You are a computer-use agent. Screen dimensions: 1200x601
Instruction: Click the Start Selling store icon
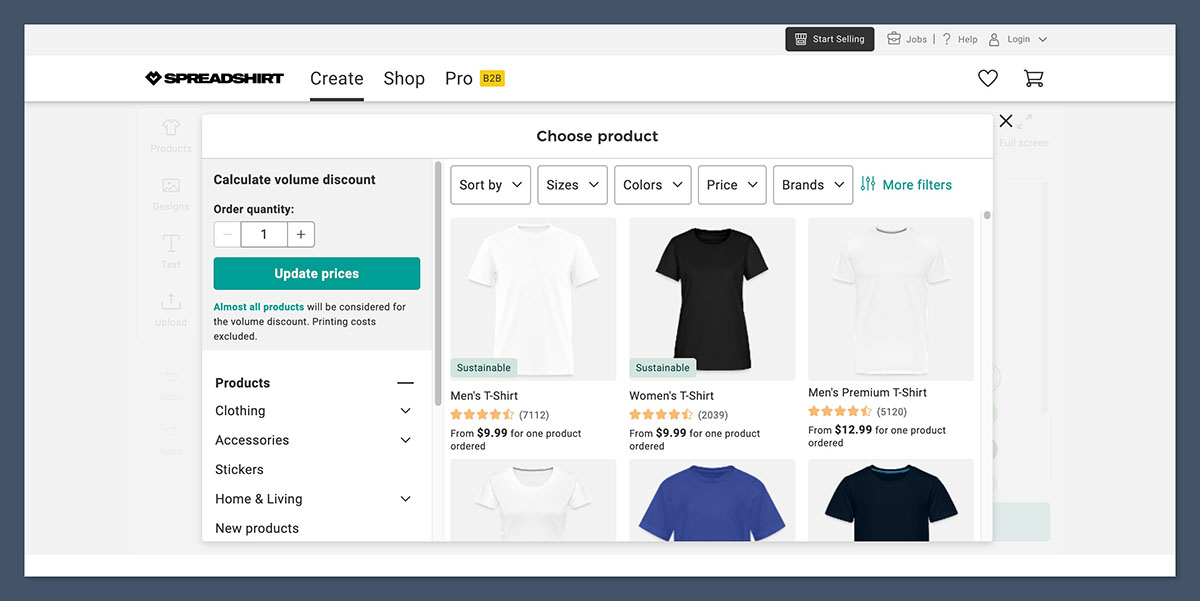point(800,39)
